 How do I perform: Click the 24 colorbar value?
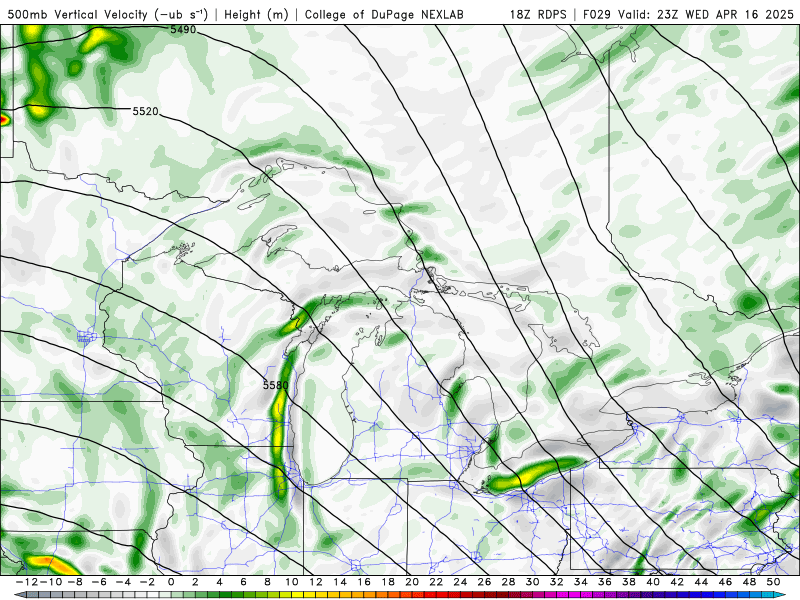pyautogui.click(x=460, y=582)
